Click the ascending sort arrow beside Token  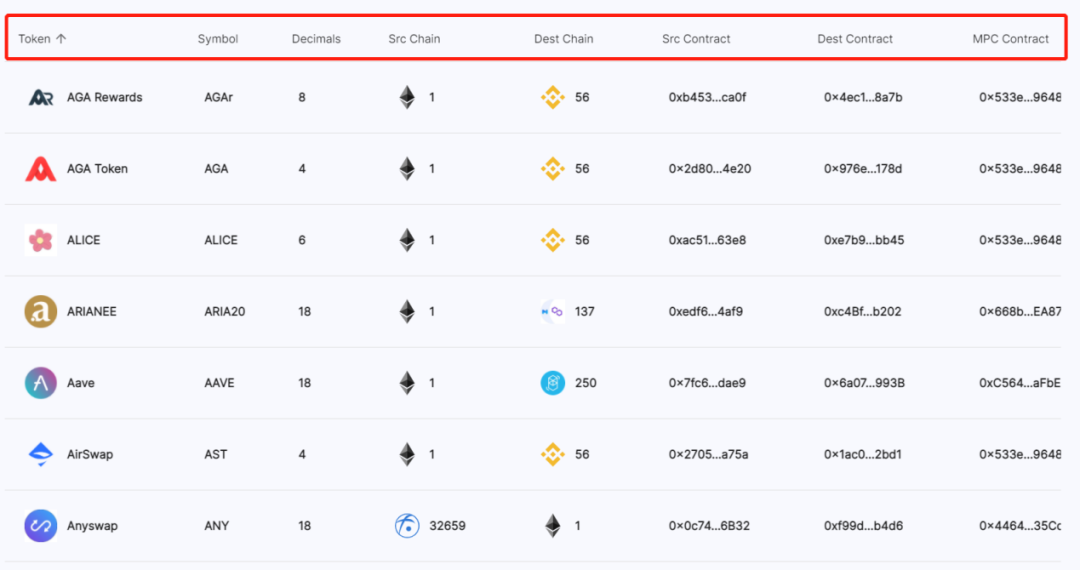tap(61, 39)
